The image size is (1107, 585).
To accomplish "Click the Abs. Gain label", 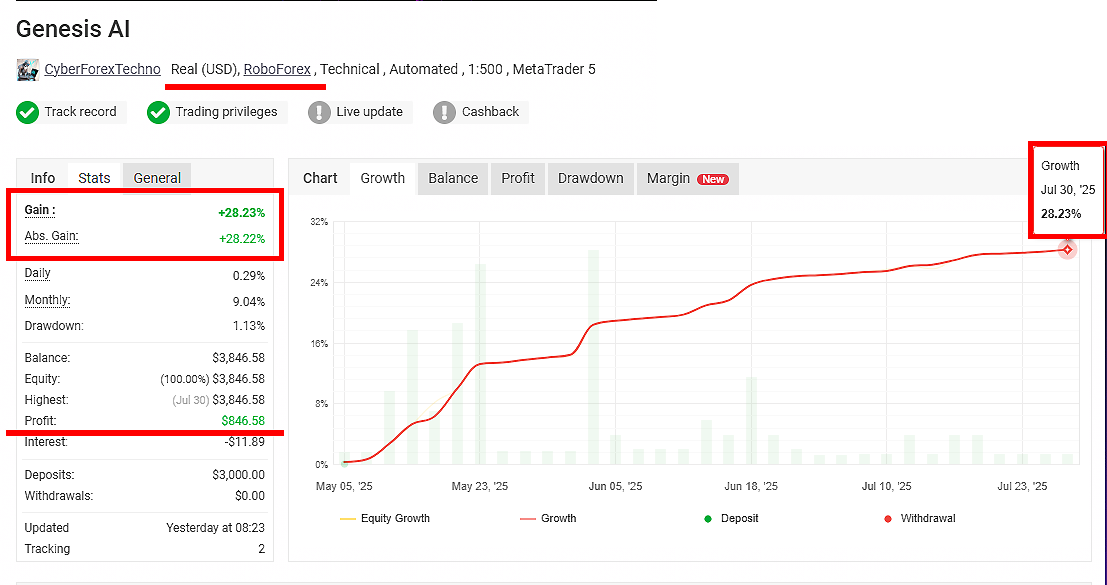I will coord(52,236).
